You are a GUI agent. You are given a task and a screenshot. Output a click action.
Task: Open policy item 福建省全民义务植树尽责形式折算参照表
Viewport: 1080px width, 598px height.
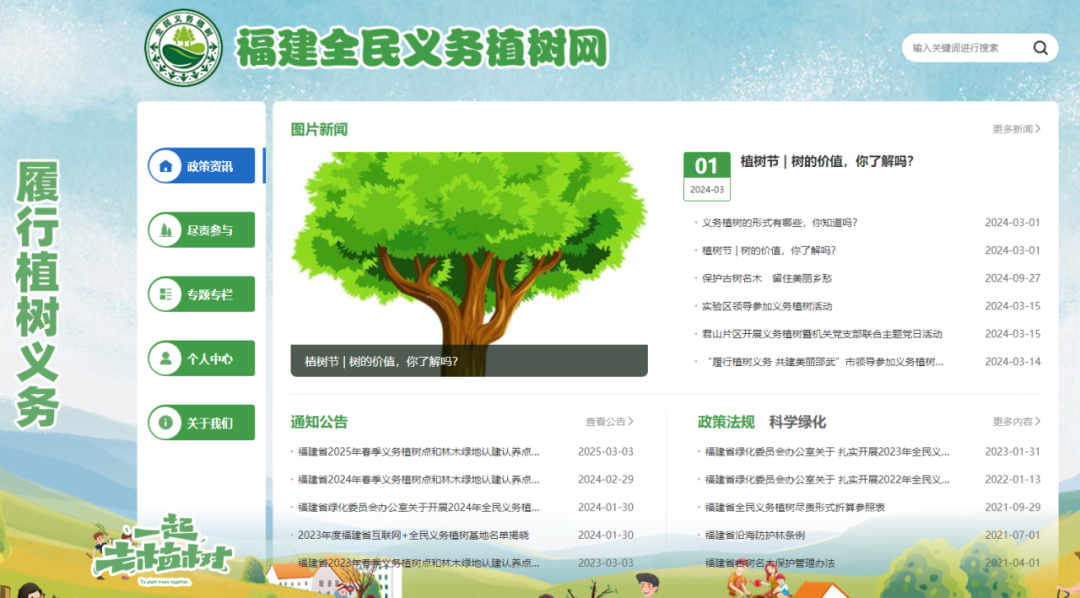tap(795, 507)
